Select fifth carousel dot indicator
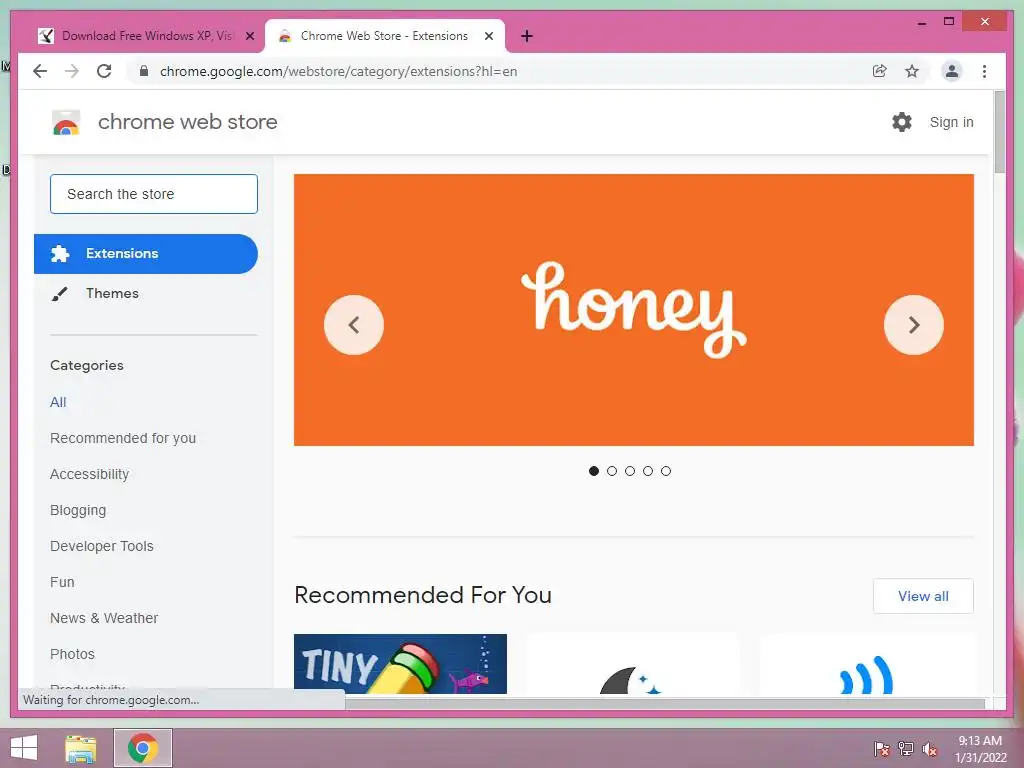This screenshot has width=1024, height=768. coord(665,471)
